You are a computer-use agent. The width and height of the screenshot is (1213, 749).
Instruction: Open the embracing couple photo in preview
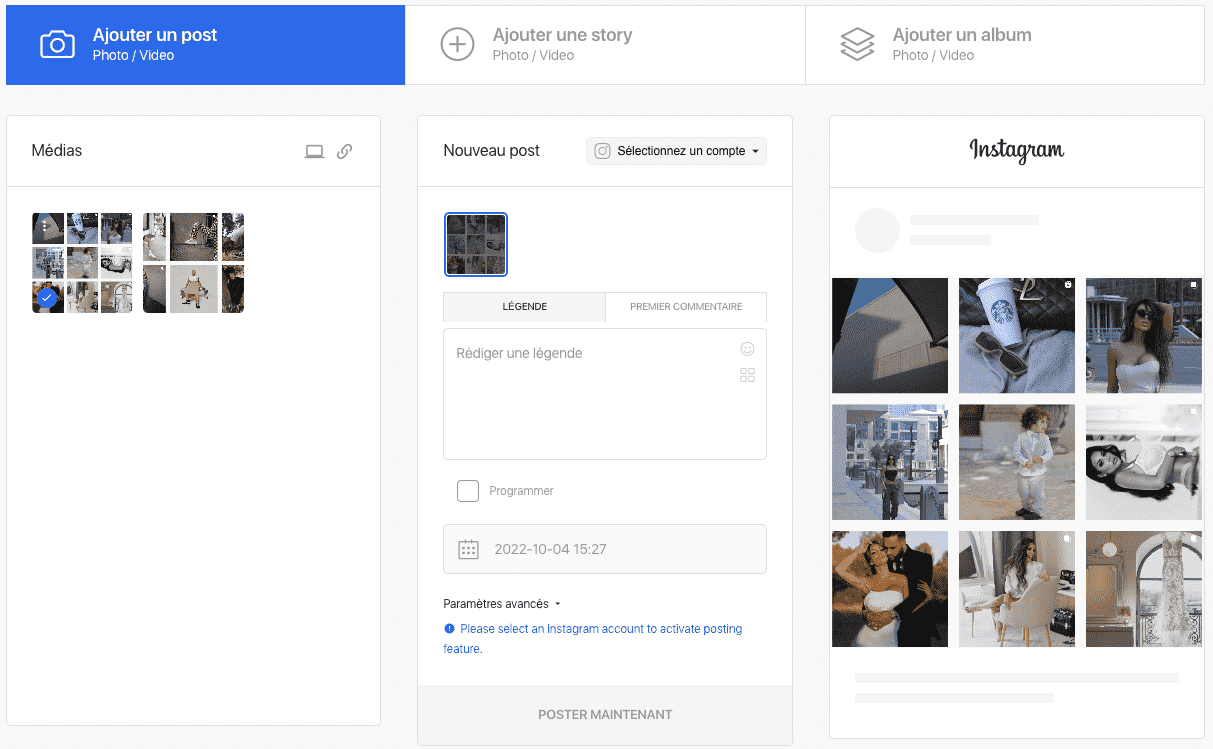(x=890, y=589)
